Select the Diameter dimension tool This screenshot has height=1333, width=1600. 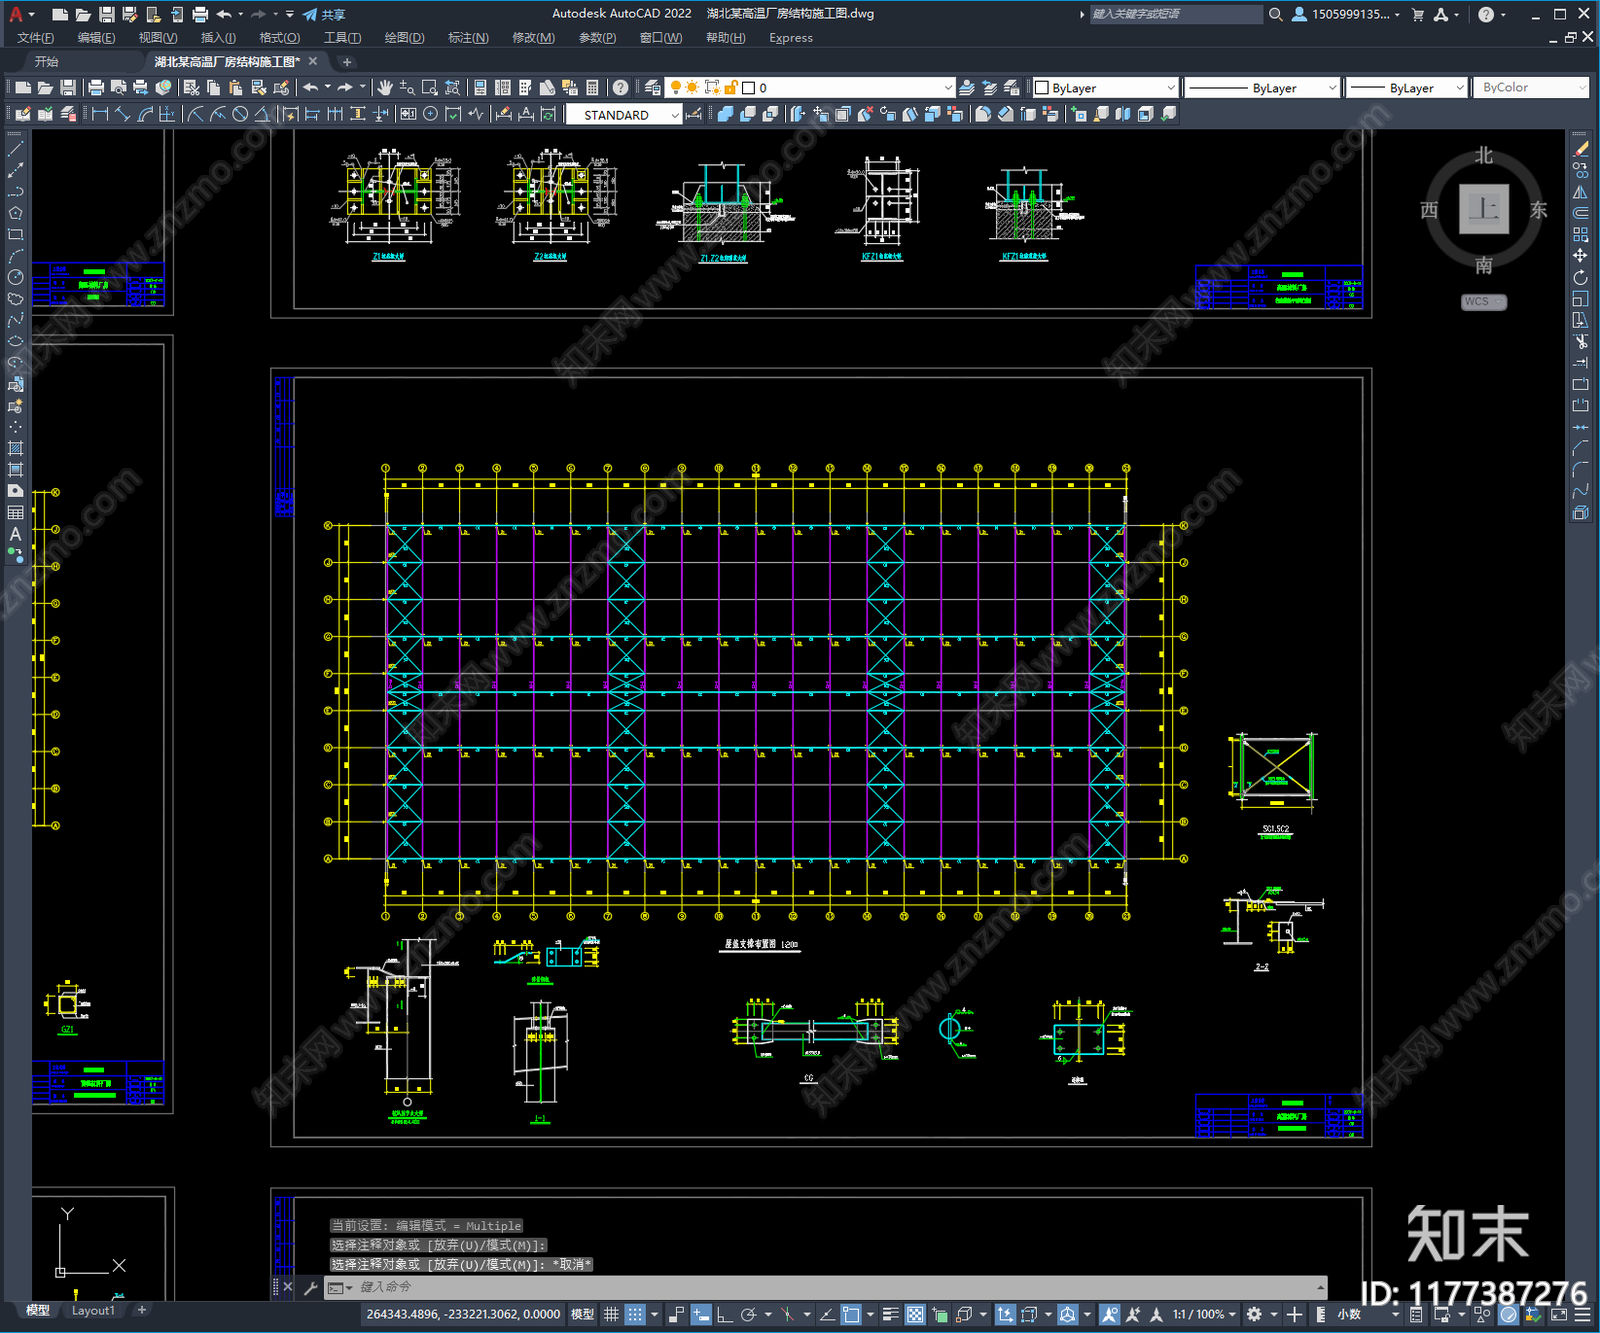tap(240, 114)
